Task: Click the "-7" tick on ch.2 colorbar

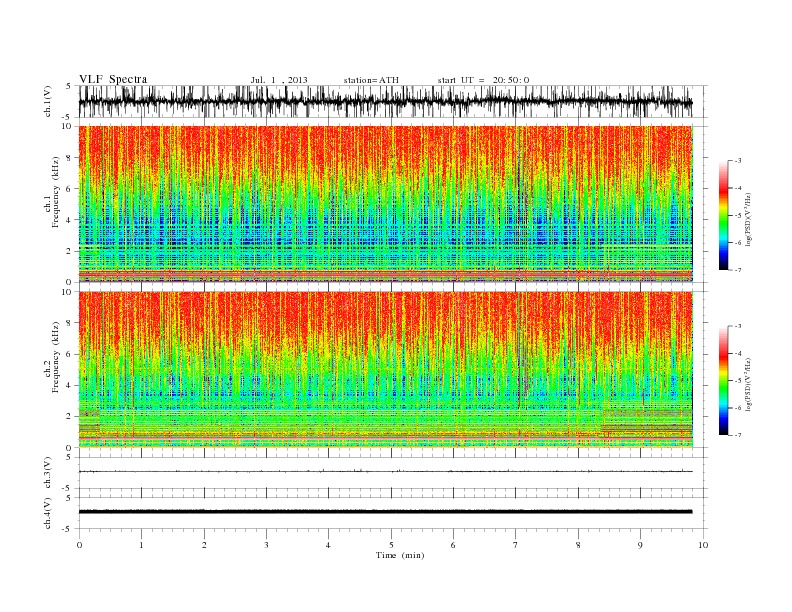Action: (738, 435)
